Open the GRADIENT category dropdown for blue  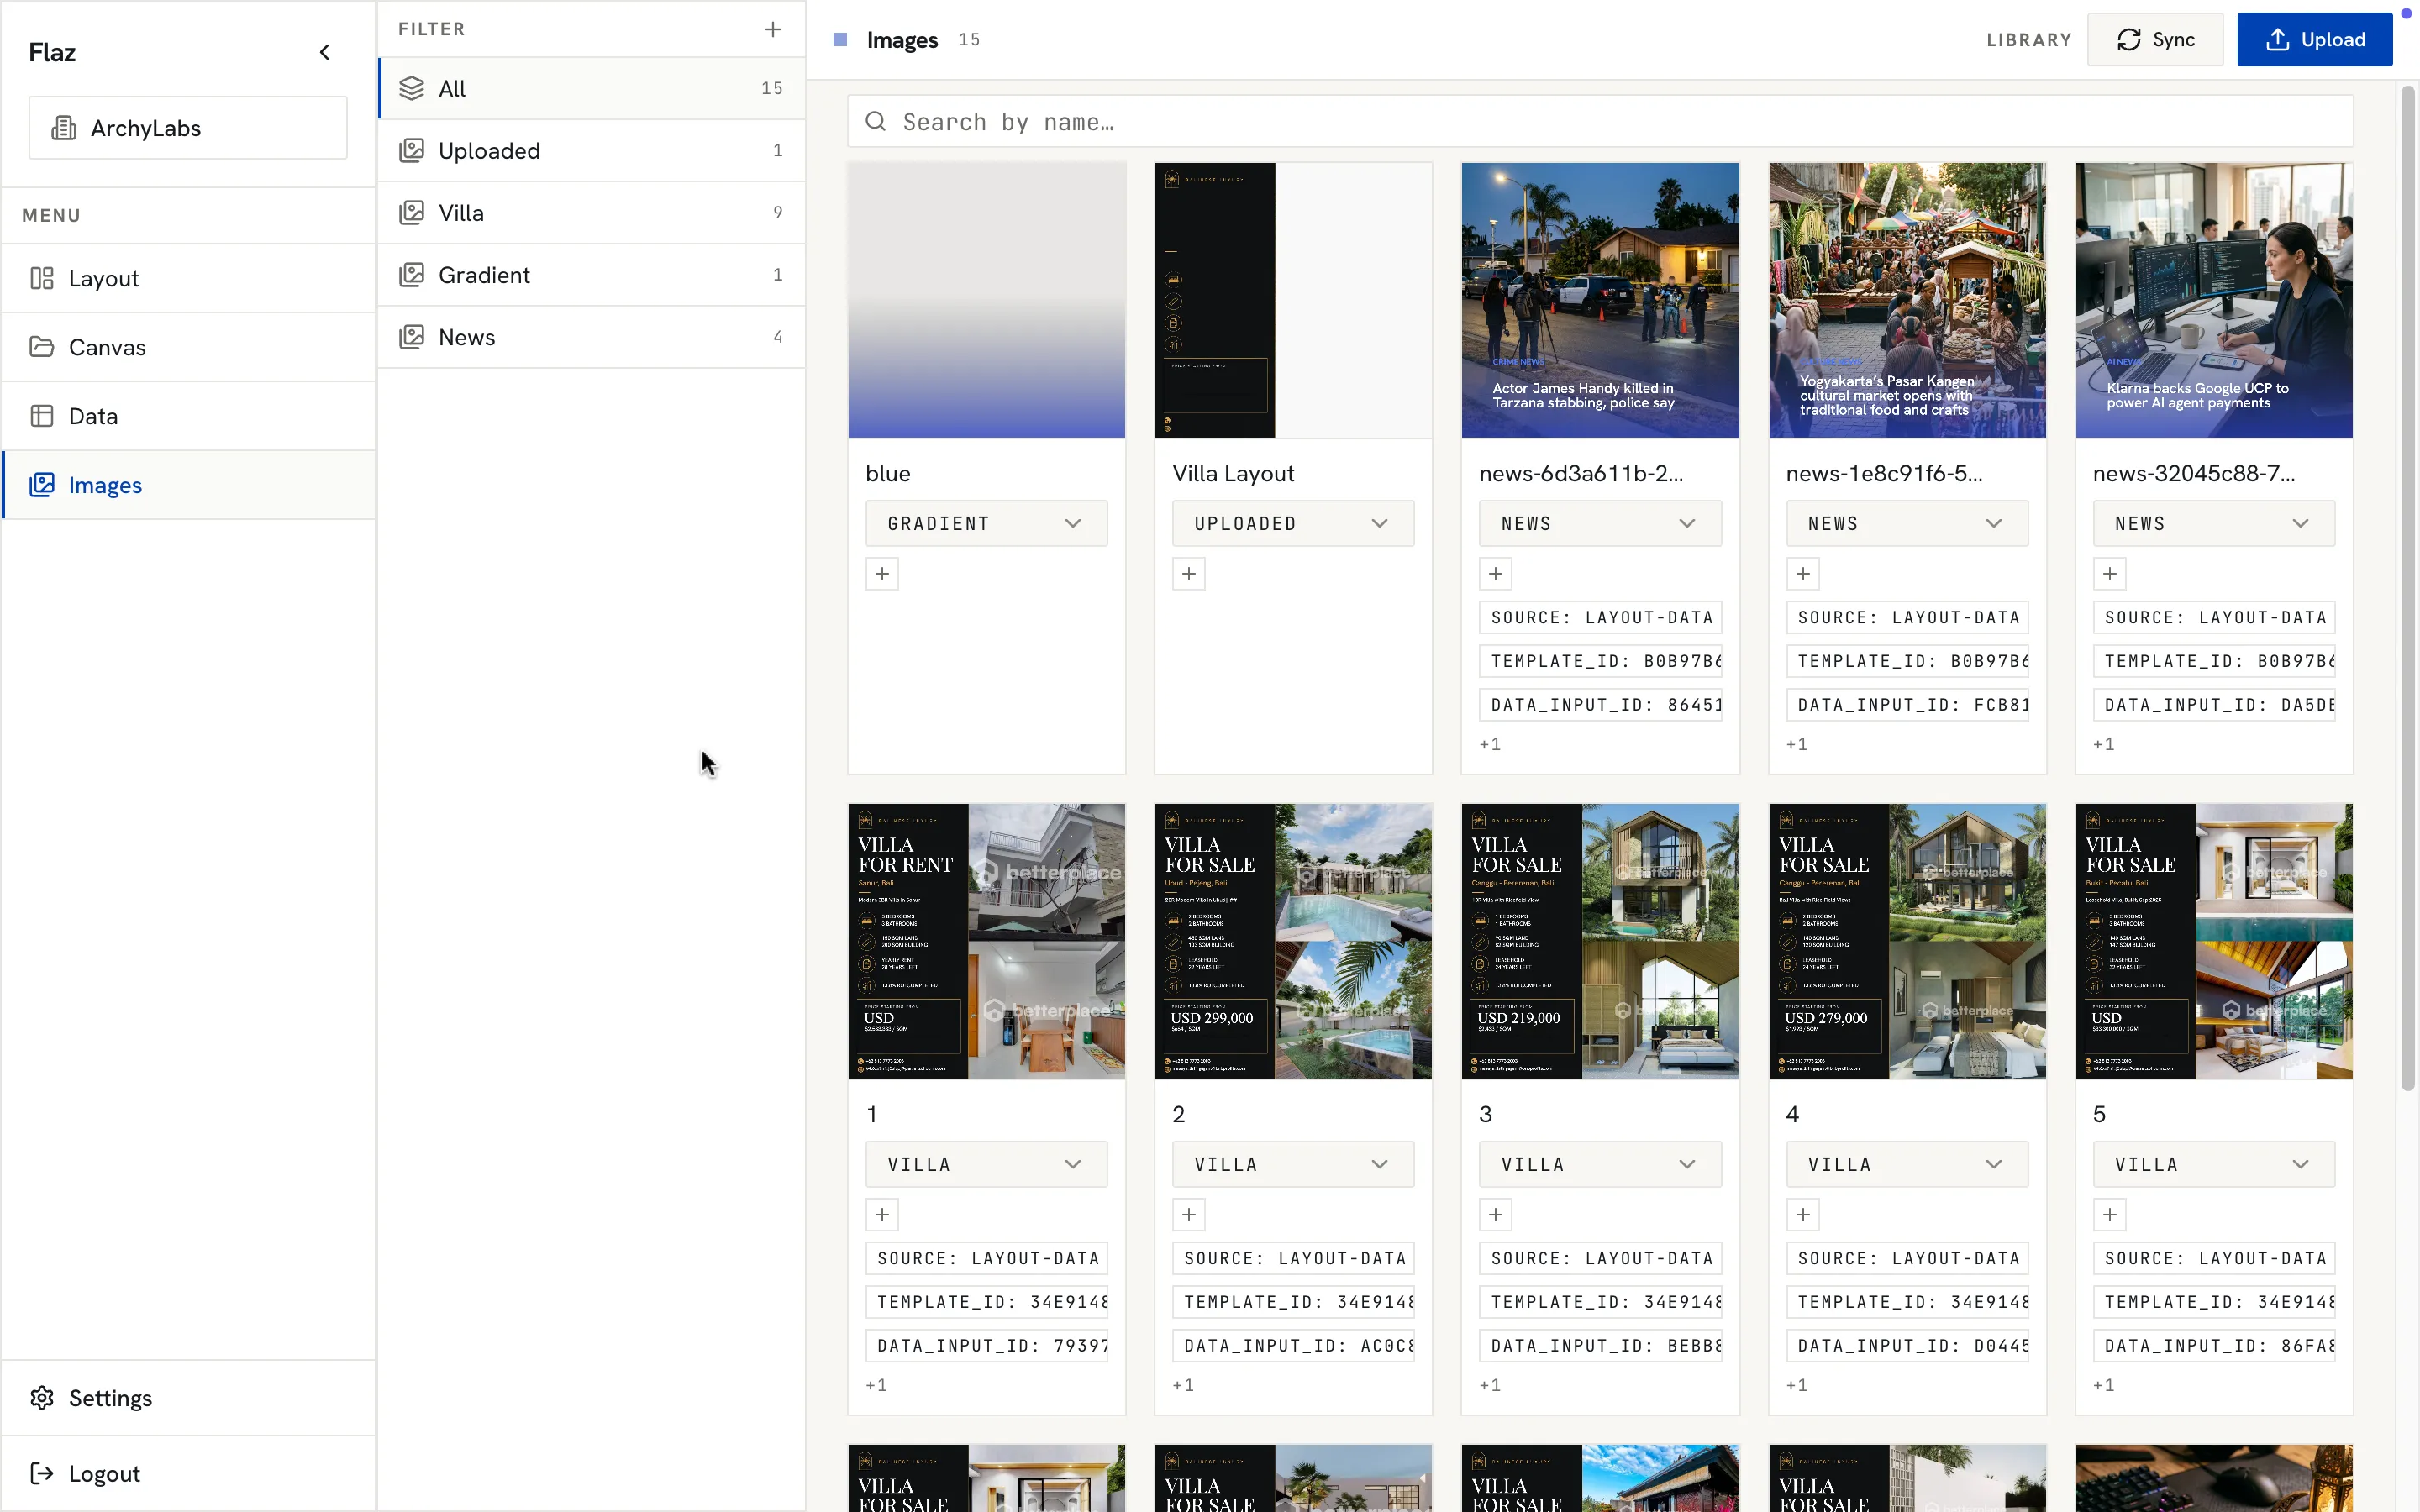coord(986,523)
